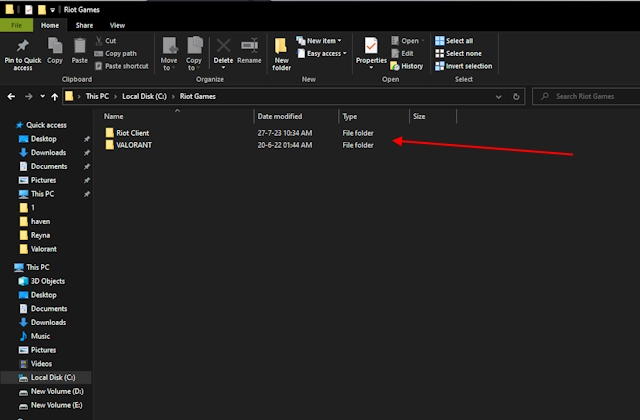The image size is (640, 420).
Task: Switch to the Share tab
Action: (84, 25)
